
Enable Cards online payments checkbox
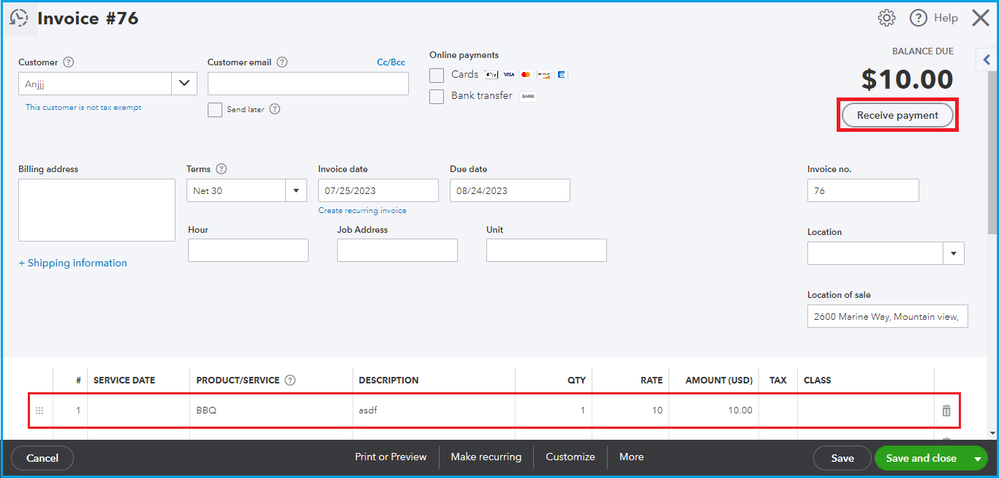[x=436, y=75]
